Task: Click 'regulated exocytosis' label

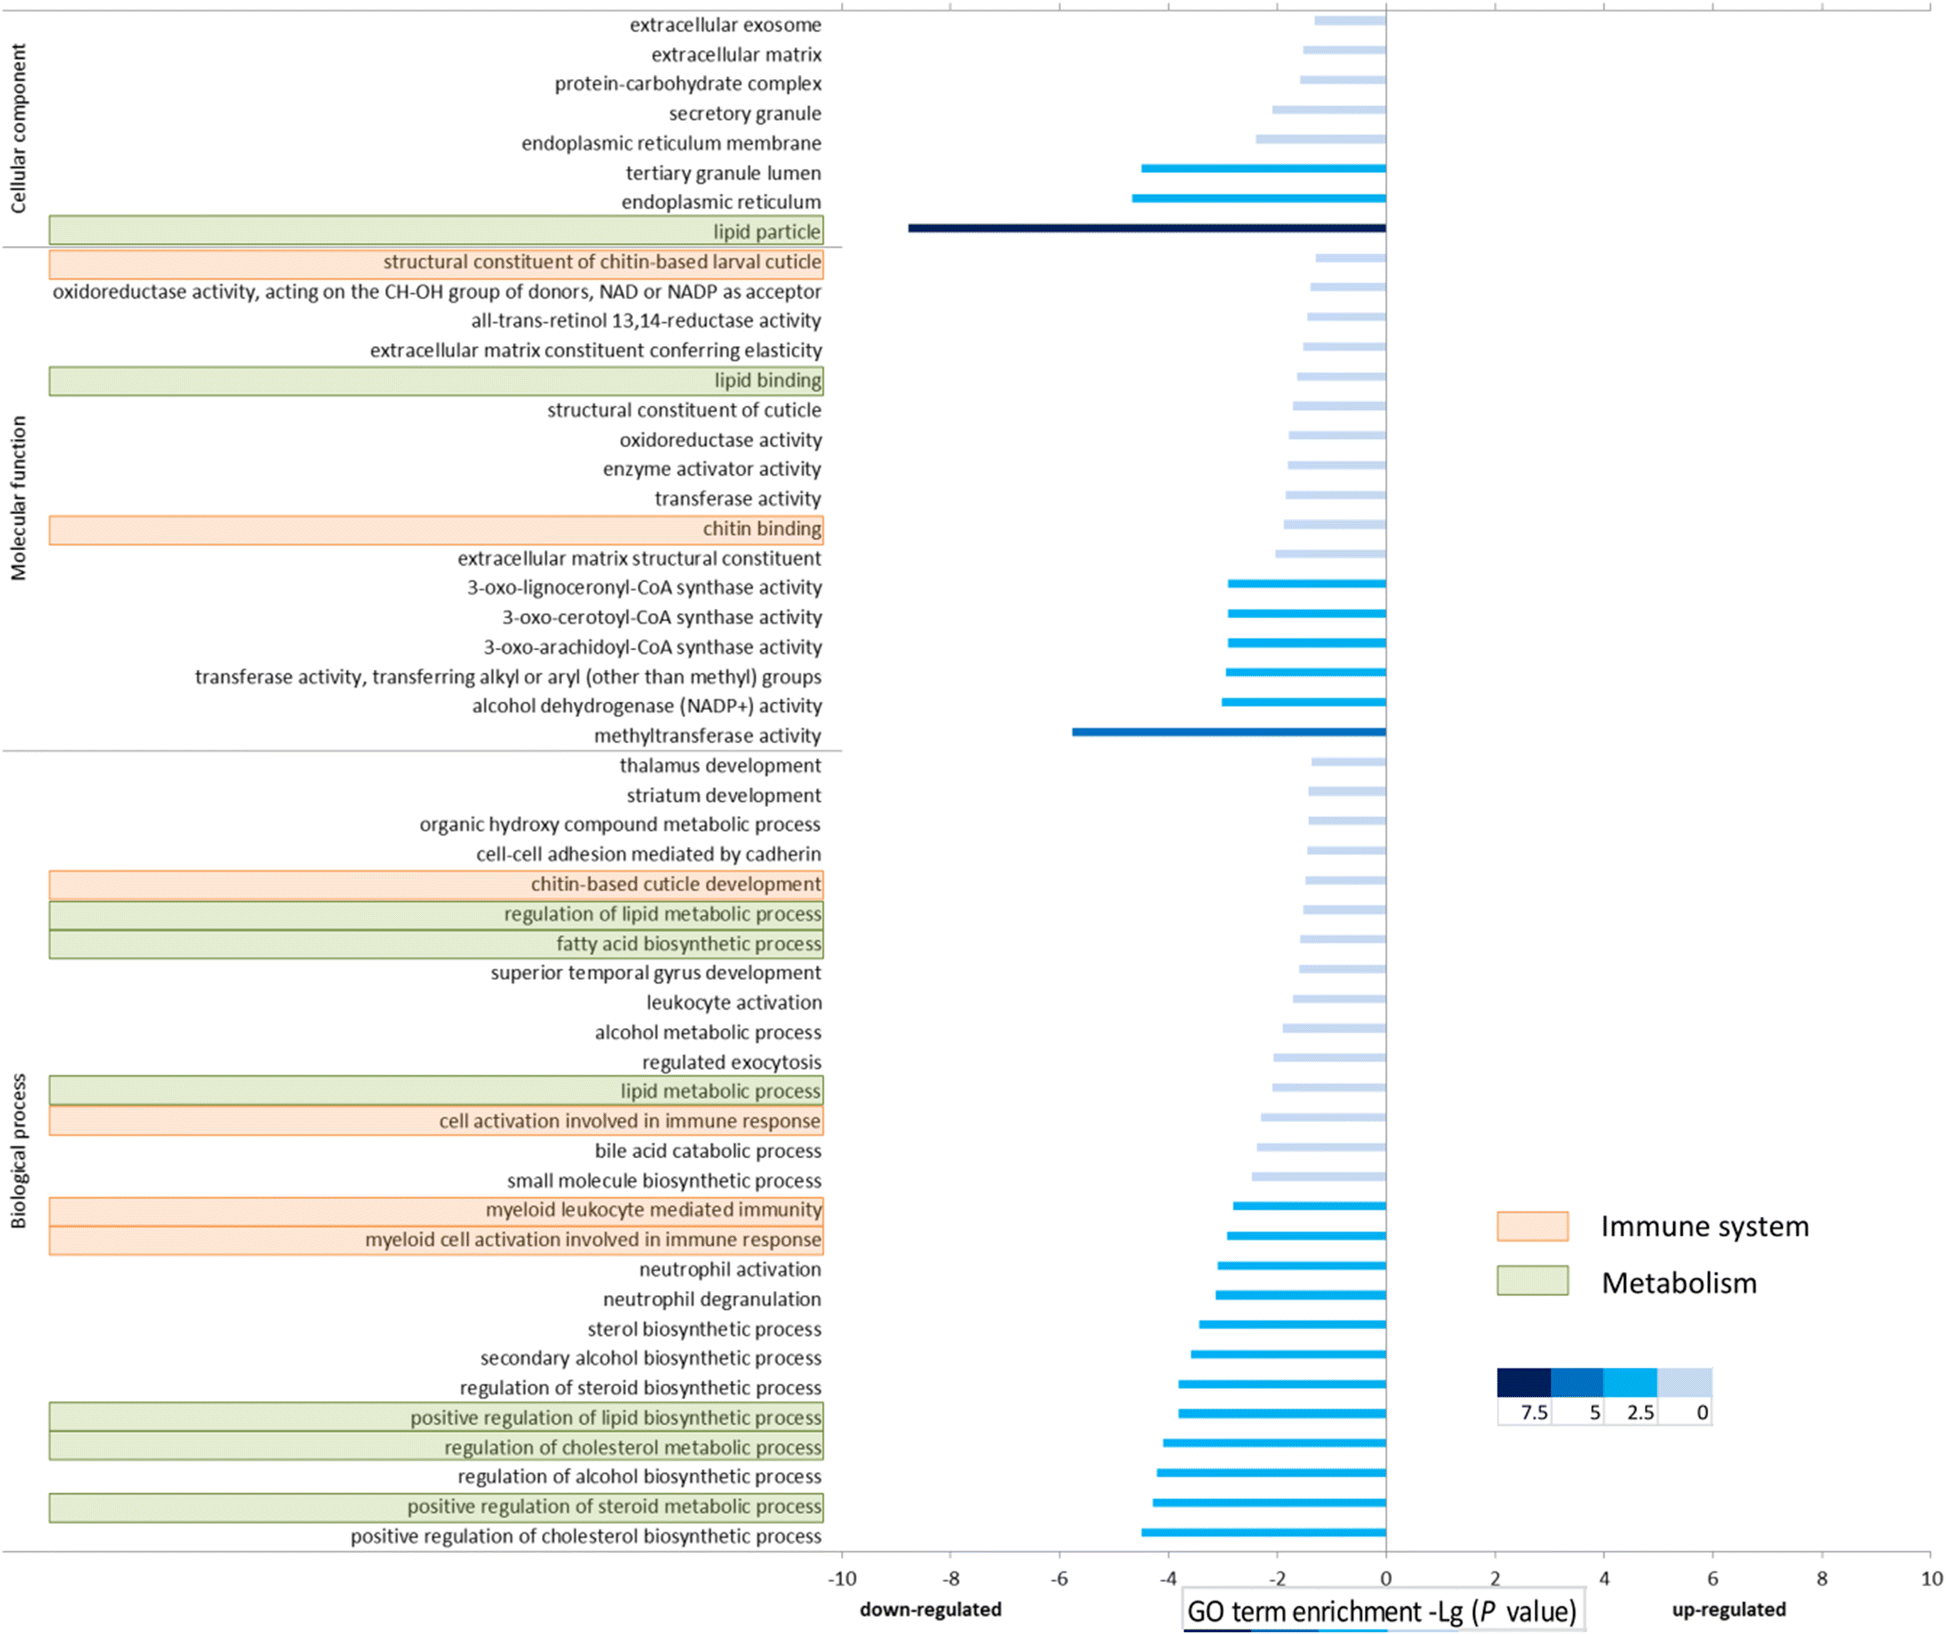Action: (x=732, y=1063)
